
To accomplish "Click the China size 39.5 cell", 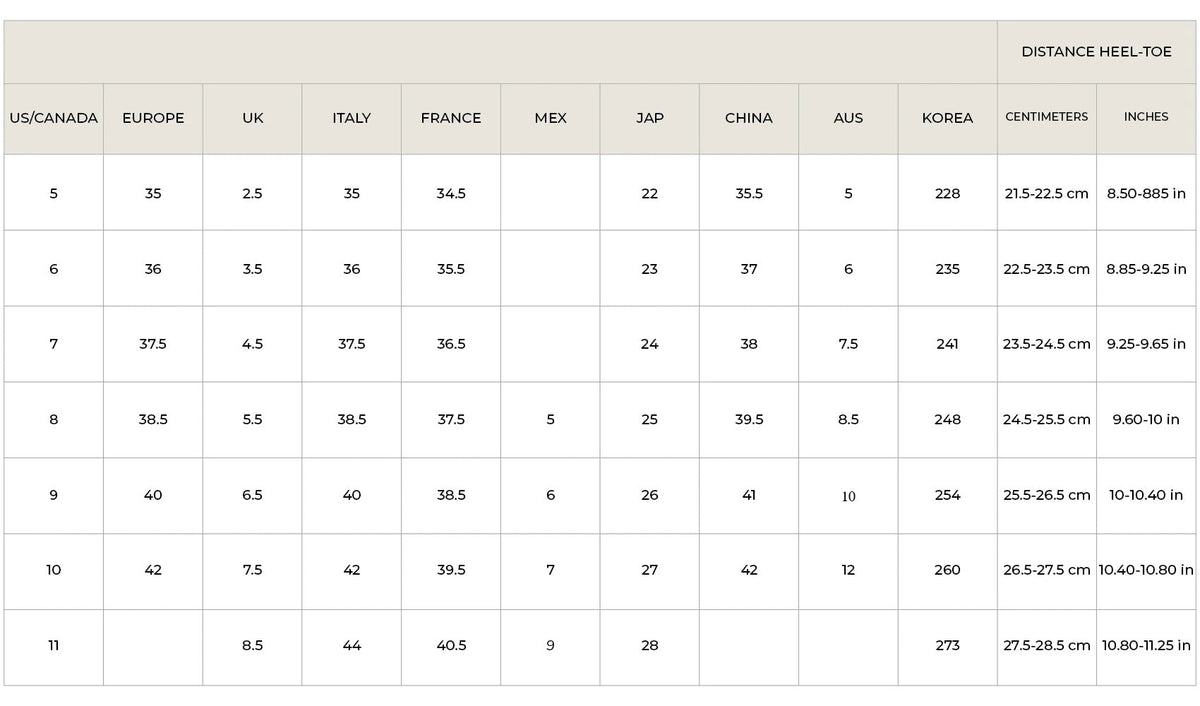I will (749, 420).
